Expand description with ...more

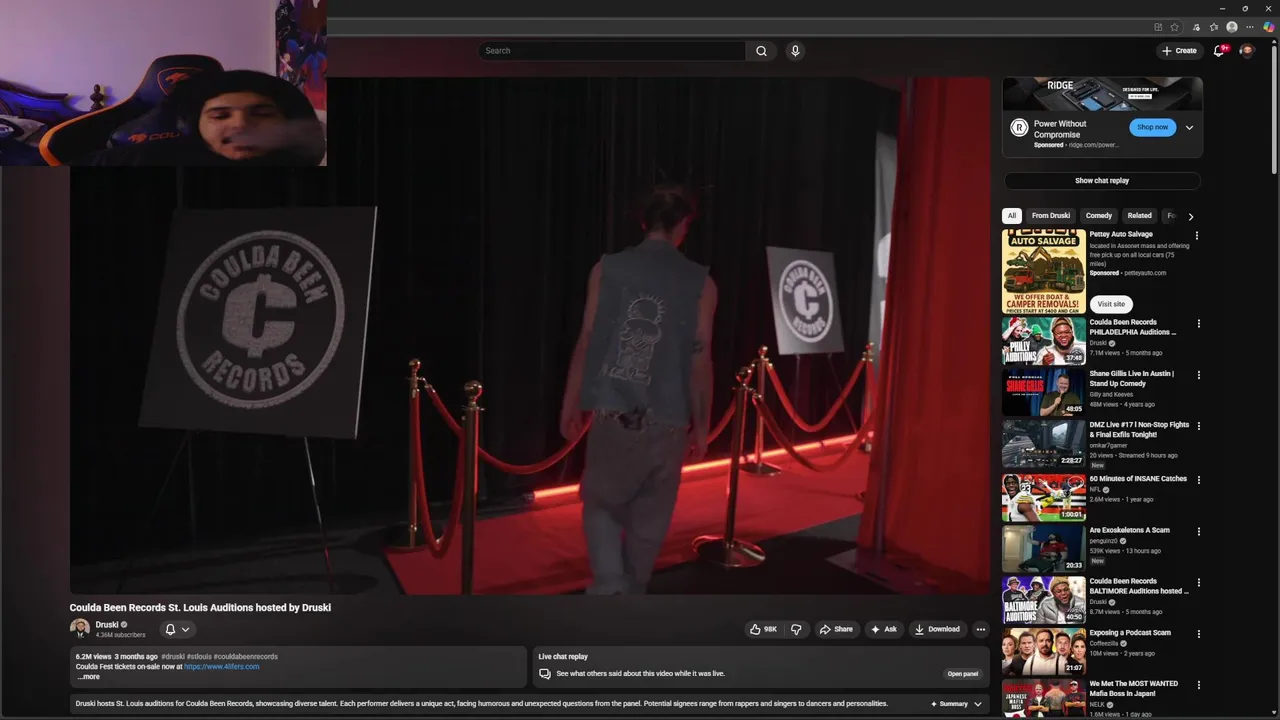(x=89, y=677)
